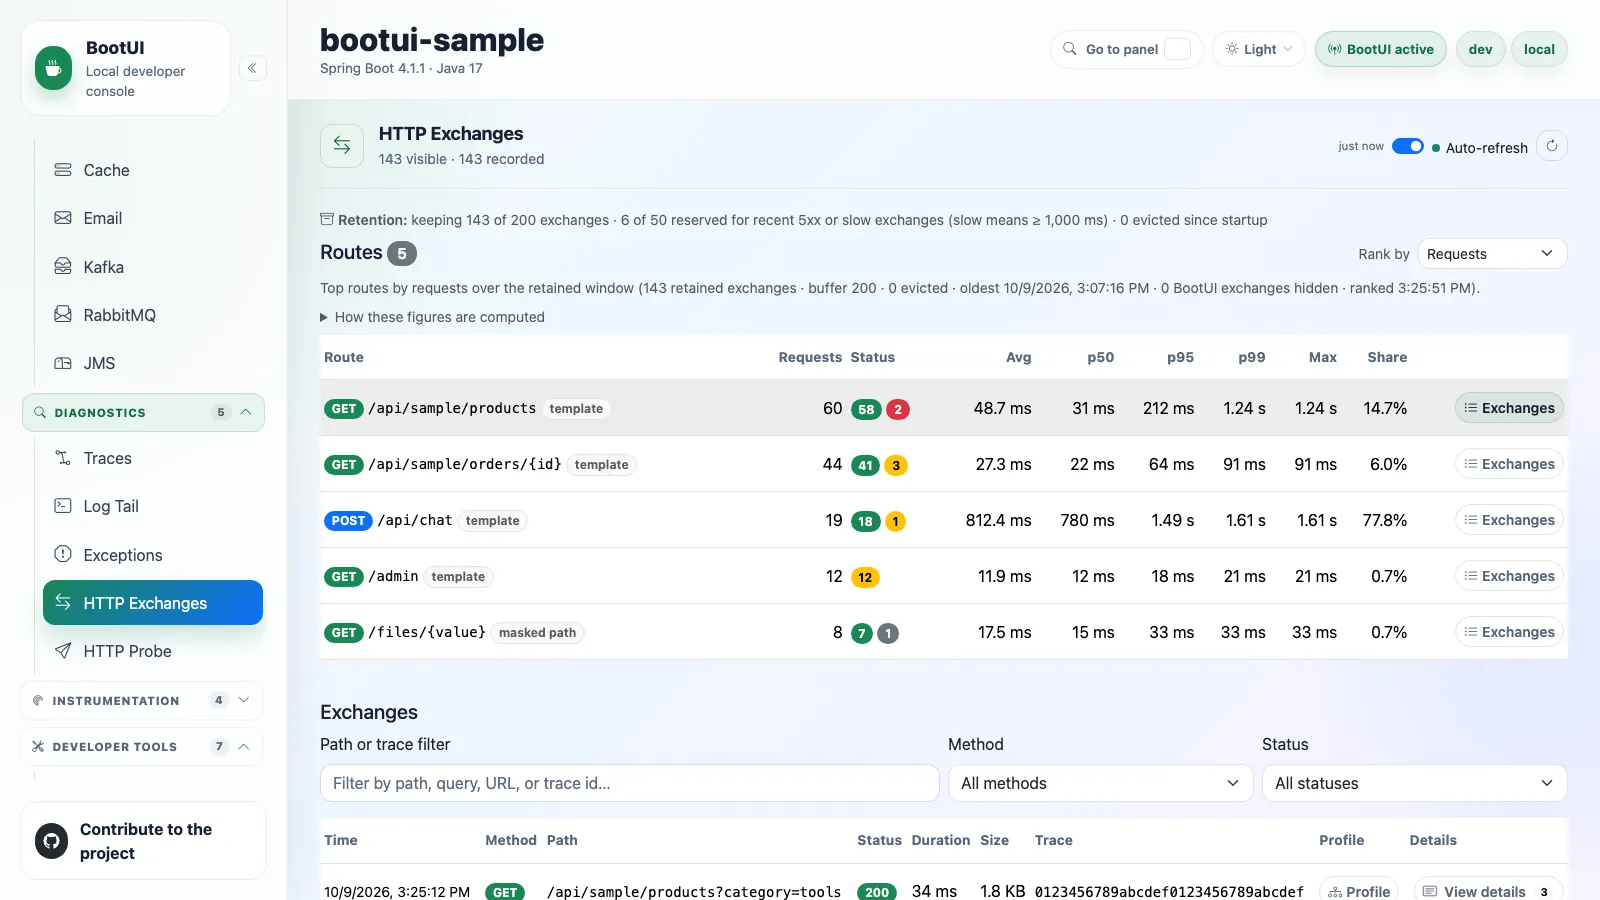Open the All methods dropdown
The height and width of the screenshot is (900, 1600).
pos(1100,783)
